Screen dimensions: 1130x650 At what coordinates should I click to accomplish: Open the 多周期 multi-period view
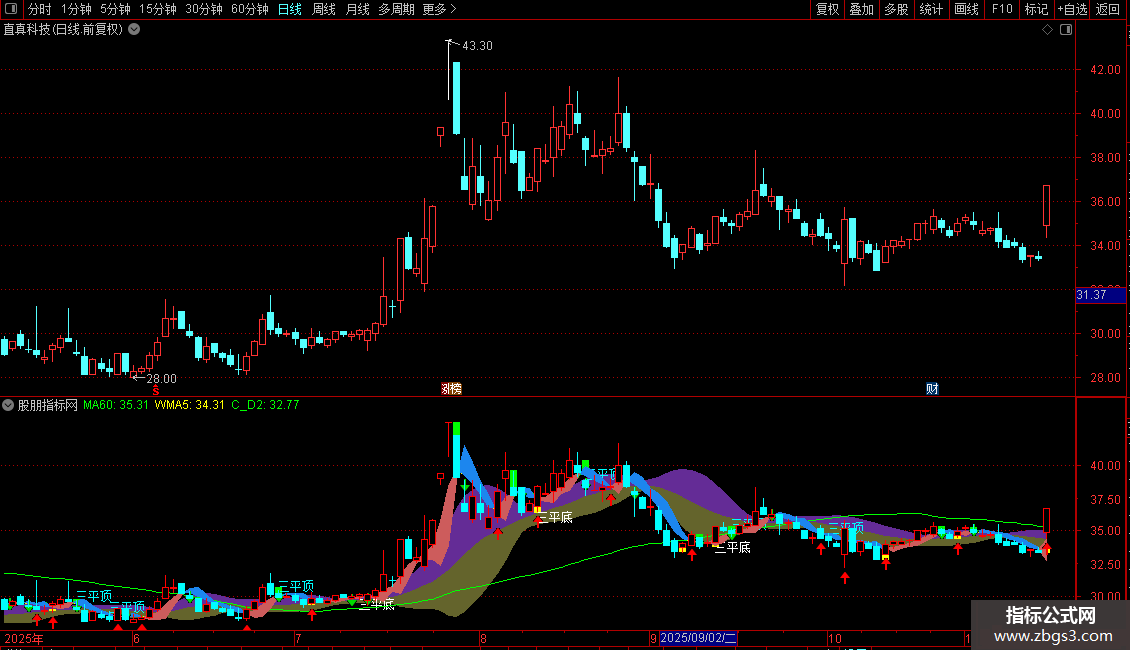click(x=396, y=9)
